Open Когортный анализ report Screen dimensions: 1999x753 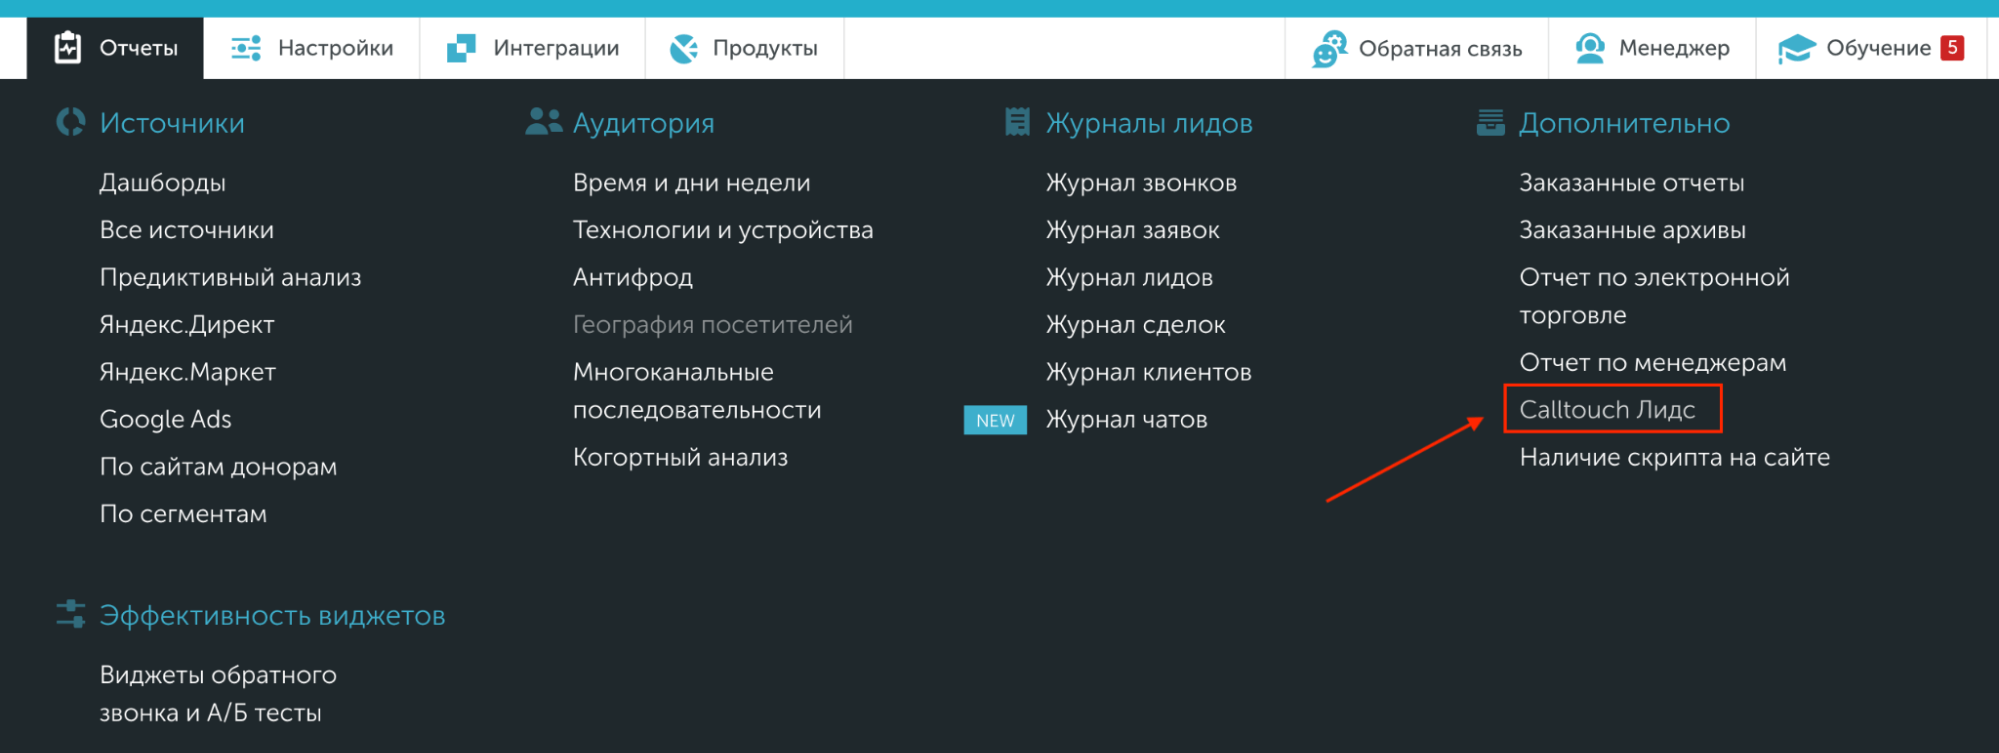(x=681, y=458)
